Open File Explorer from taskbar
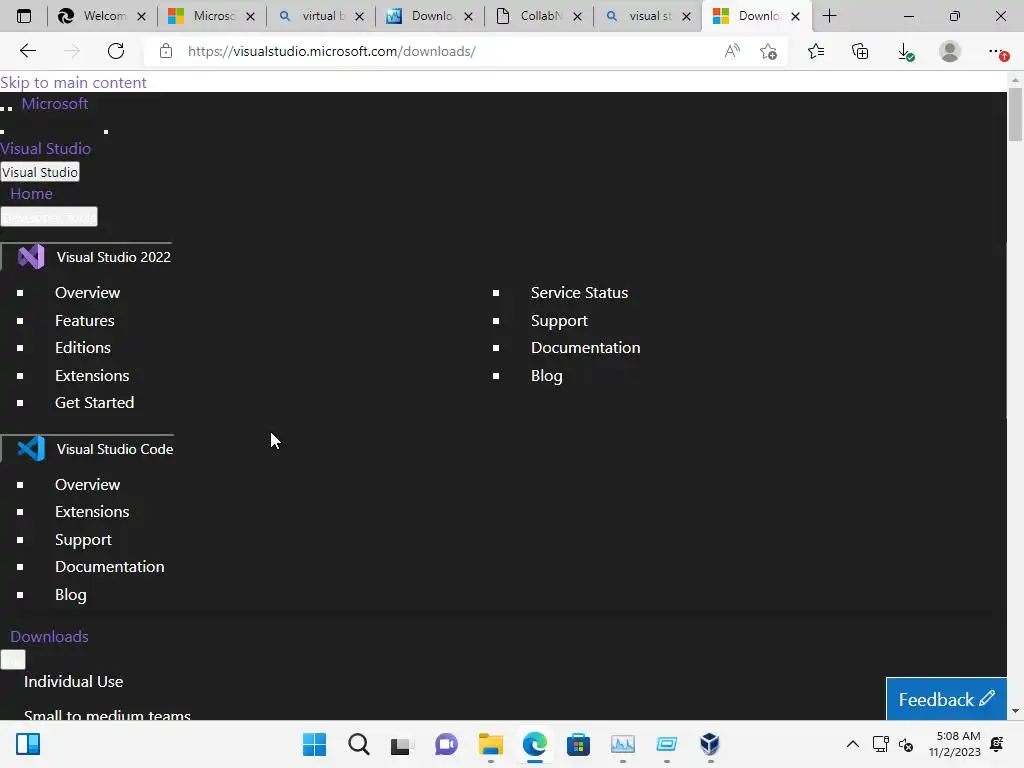This screenshot has width=1024, height=768. tap(490, 744)
